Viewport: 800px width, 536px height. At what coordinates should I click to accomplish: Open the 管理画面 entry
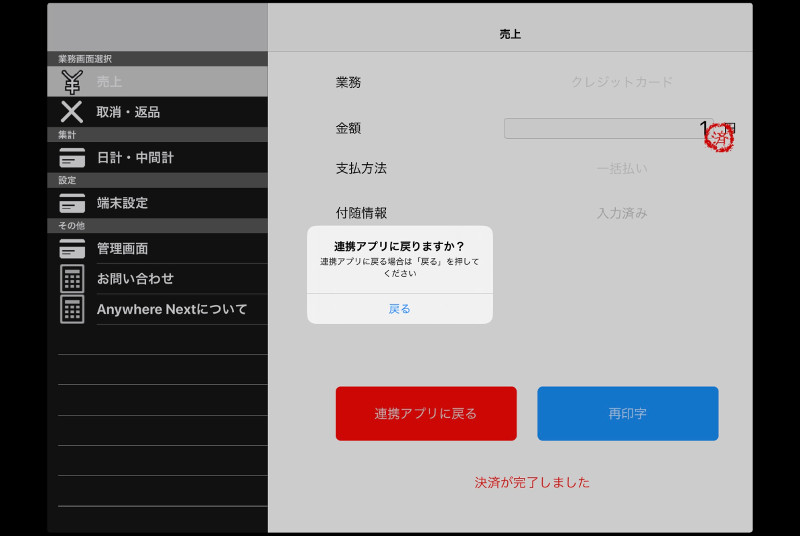point(158,248)
